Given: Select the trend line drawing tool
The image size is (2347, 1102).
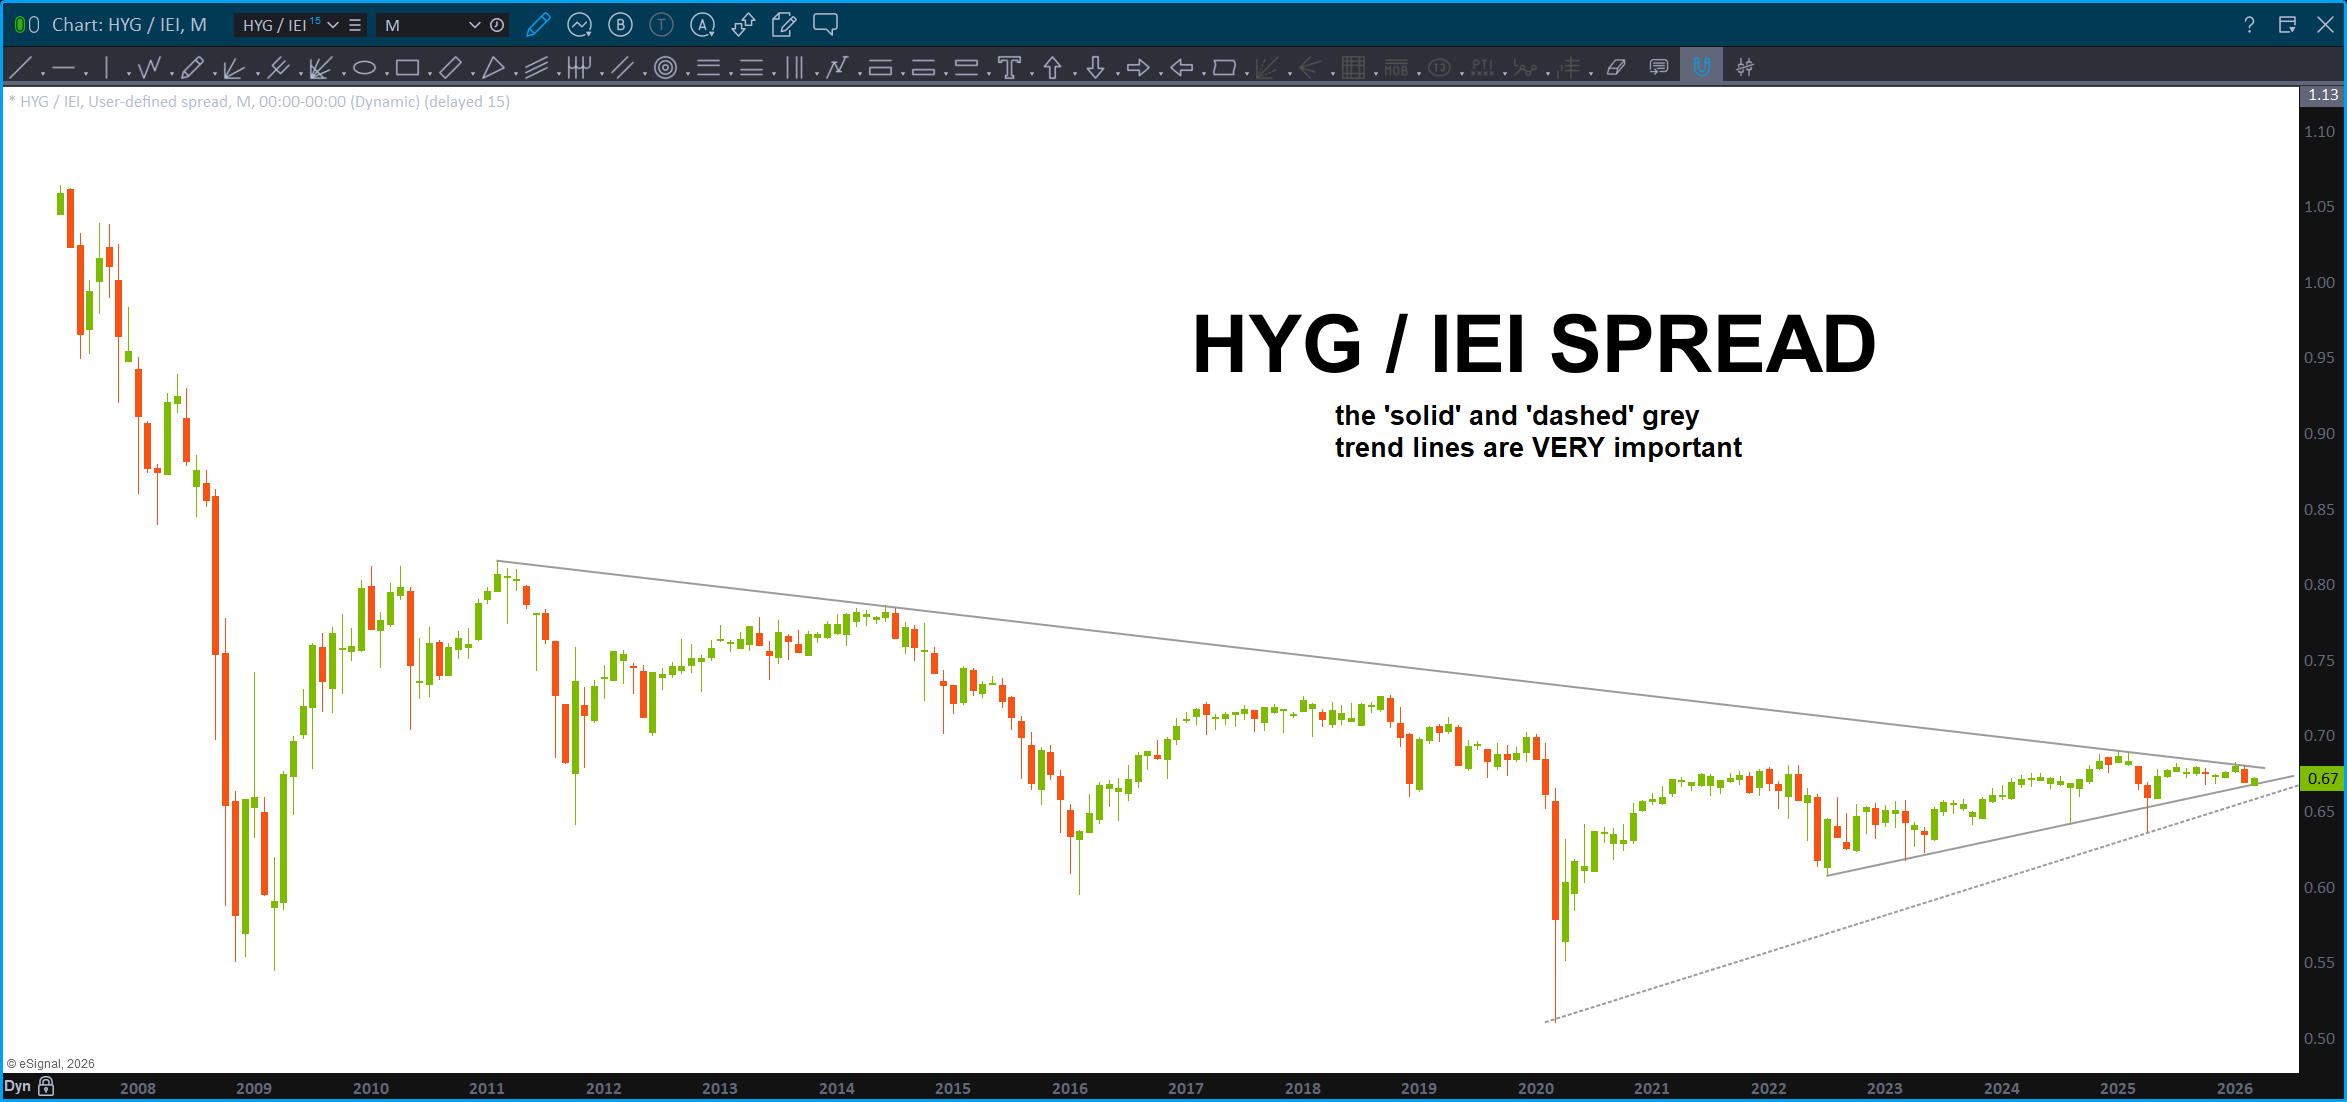Looking at the screenshot, I should [x=20, y=68].
